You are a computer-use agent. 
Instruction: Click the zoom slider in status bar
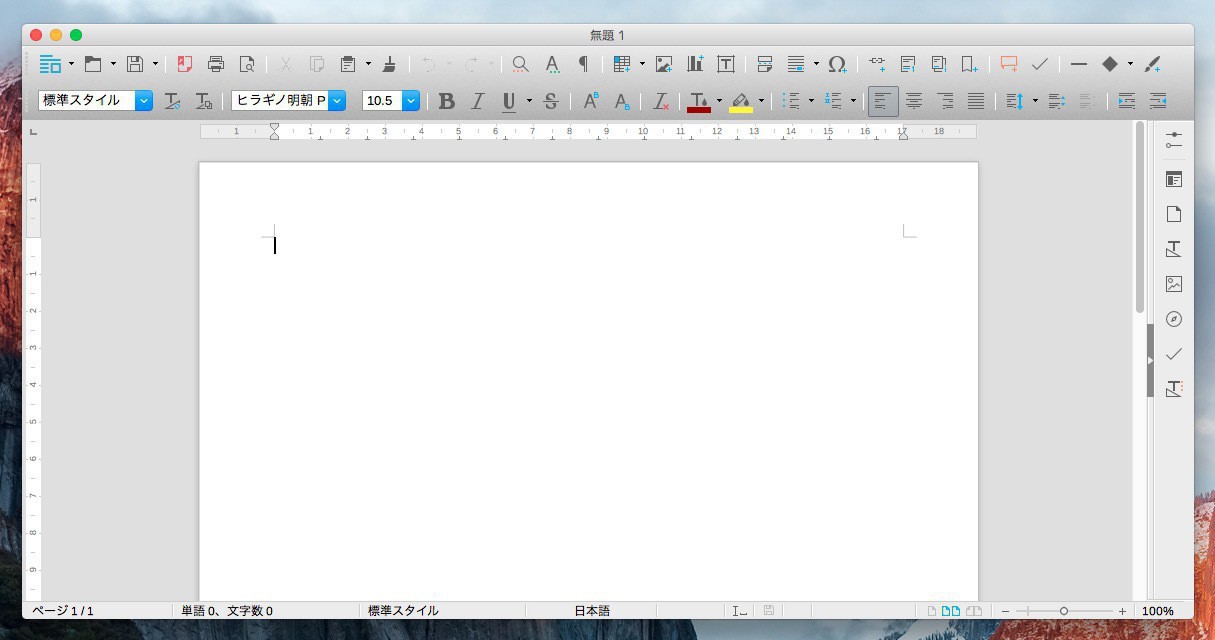coord(1064,611)
